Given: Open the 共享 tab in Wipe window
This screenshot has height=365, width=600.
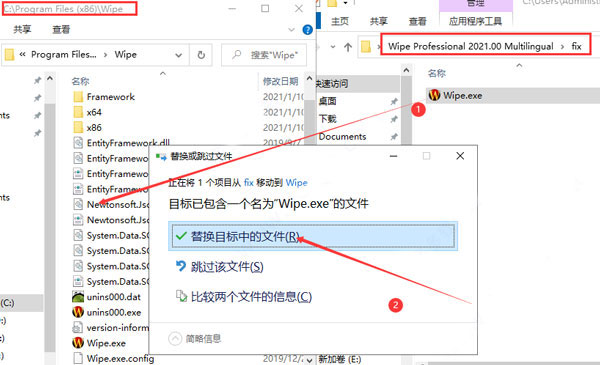Looking at the screenshot, I should point(22,29).
